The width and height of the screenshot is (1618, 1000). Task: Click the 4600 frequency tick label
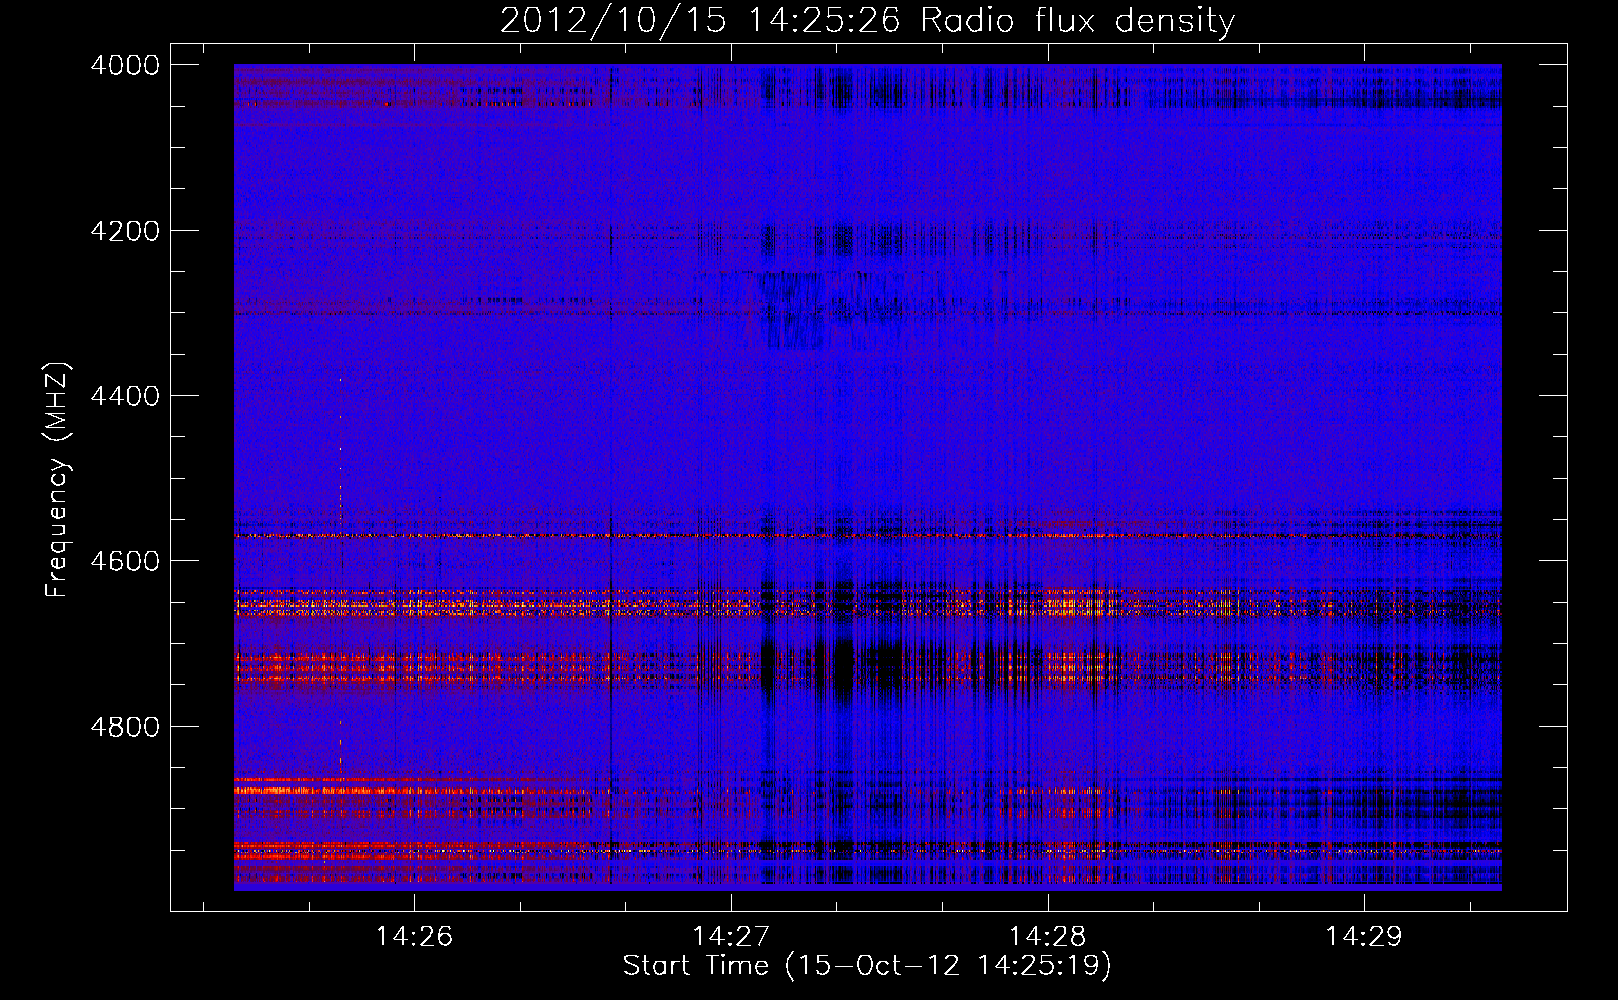[x=125, y=561]
